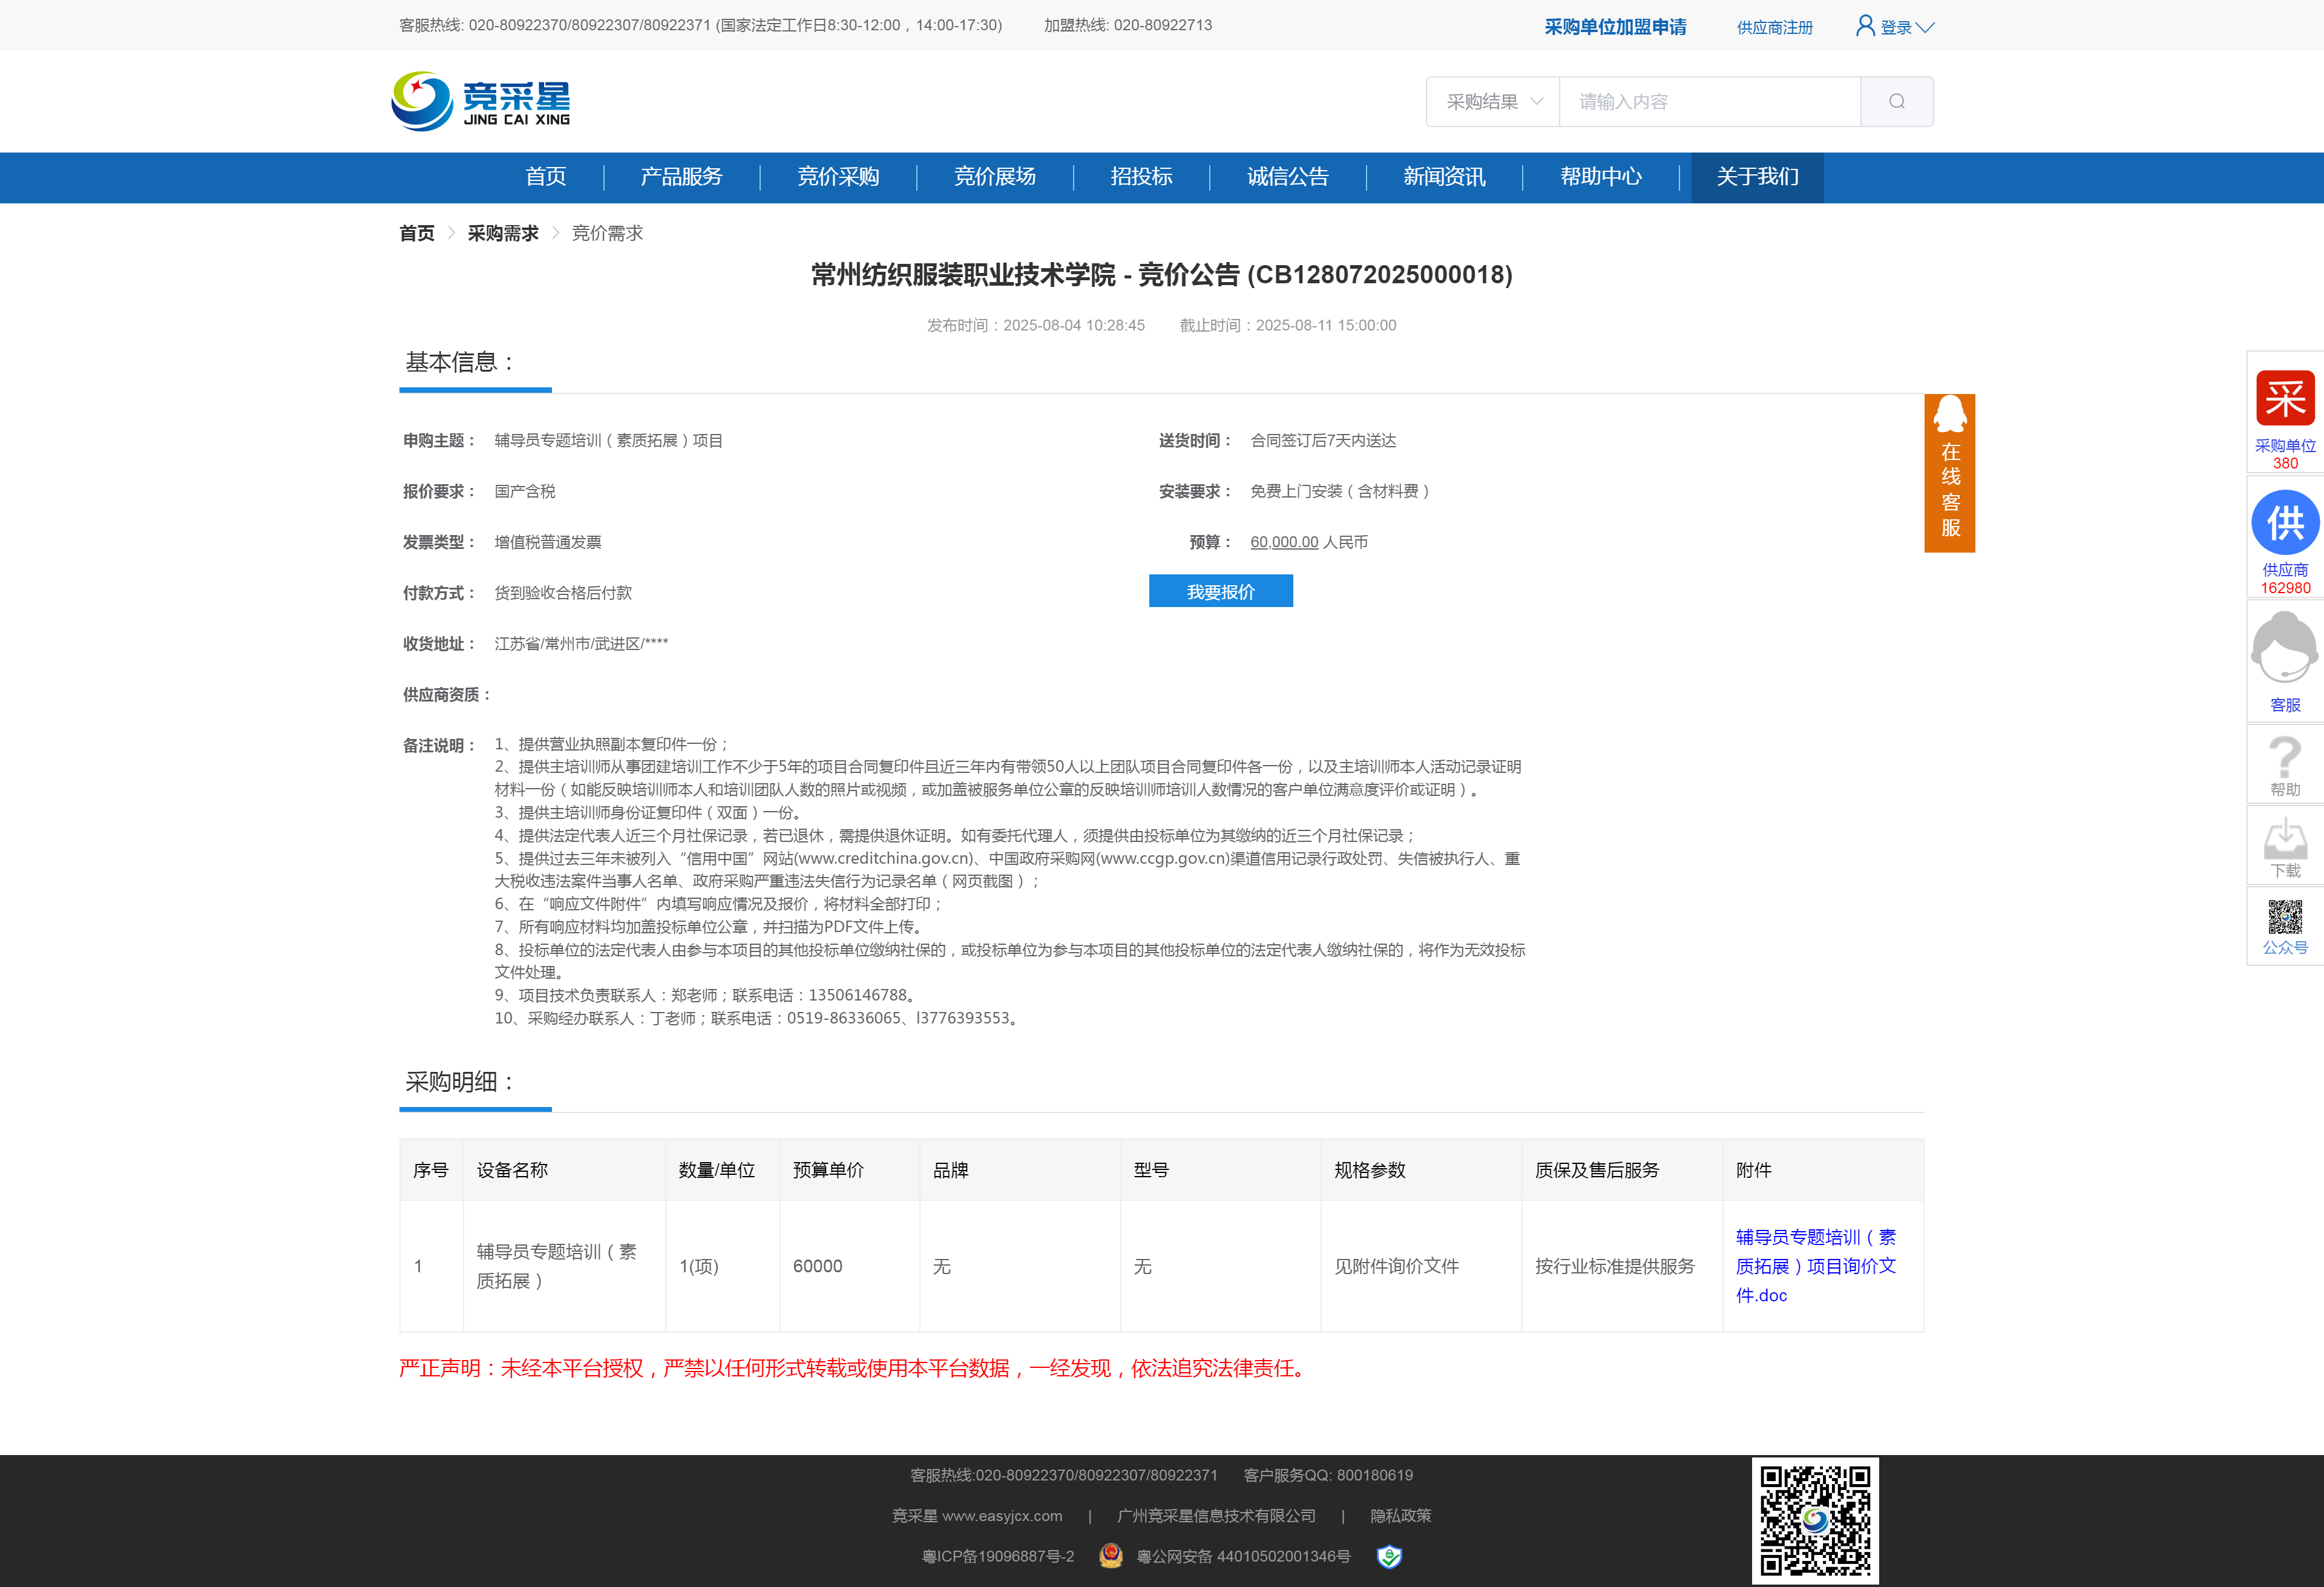
Task: Click the user login avatar icon
Action: pos(1865,26)
